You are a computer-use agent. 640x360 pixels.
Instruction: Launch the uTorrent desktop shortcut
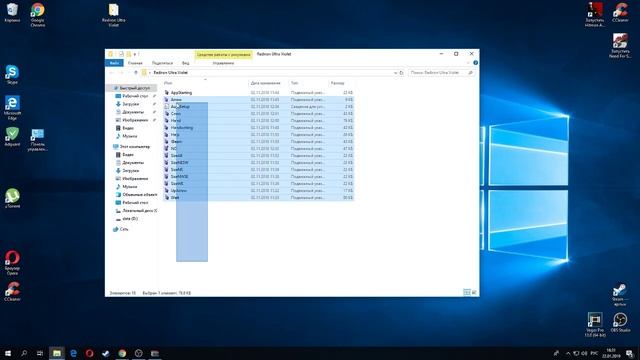(x=12, y=198)
